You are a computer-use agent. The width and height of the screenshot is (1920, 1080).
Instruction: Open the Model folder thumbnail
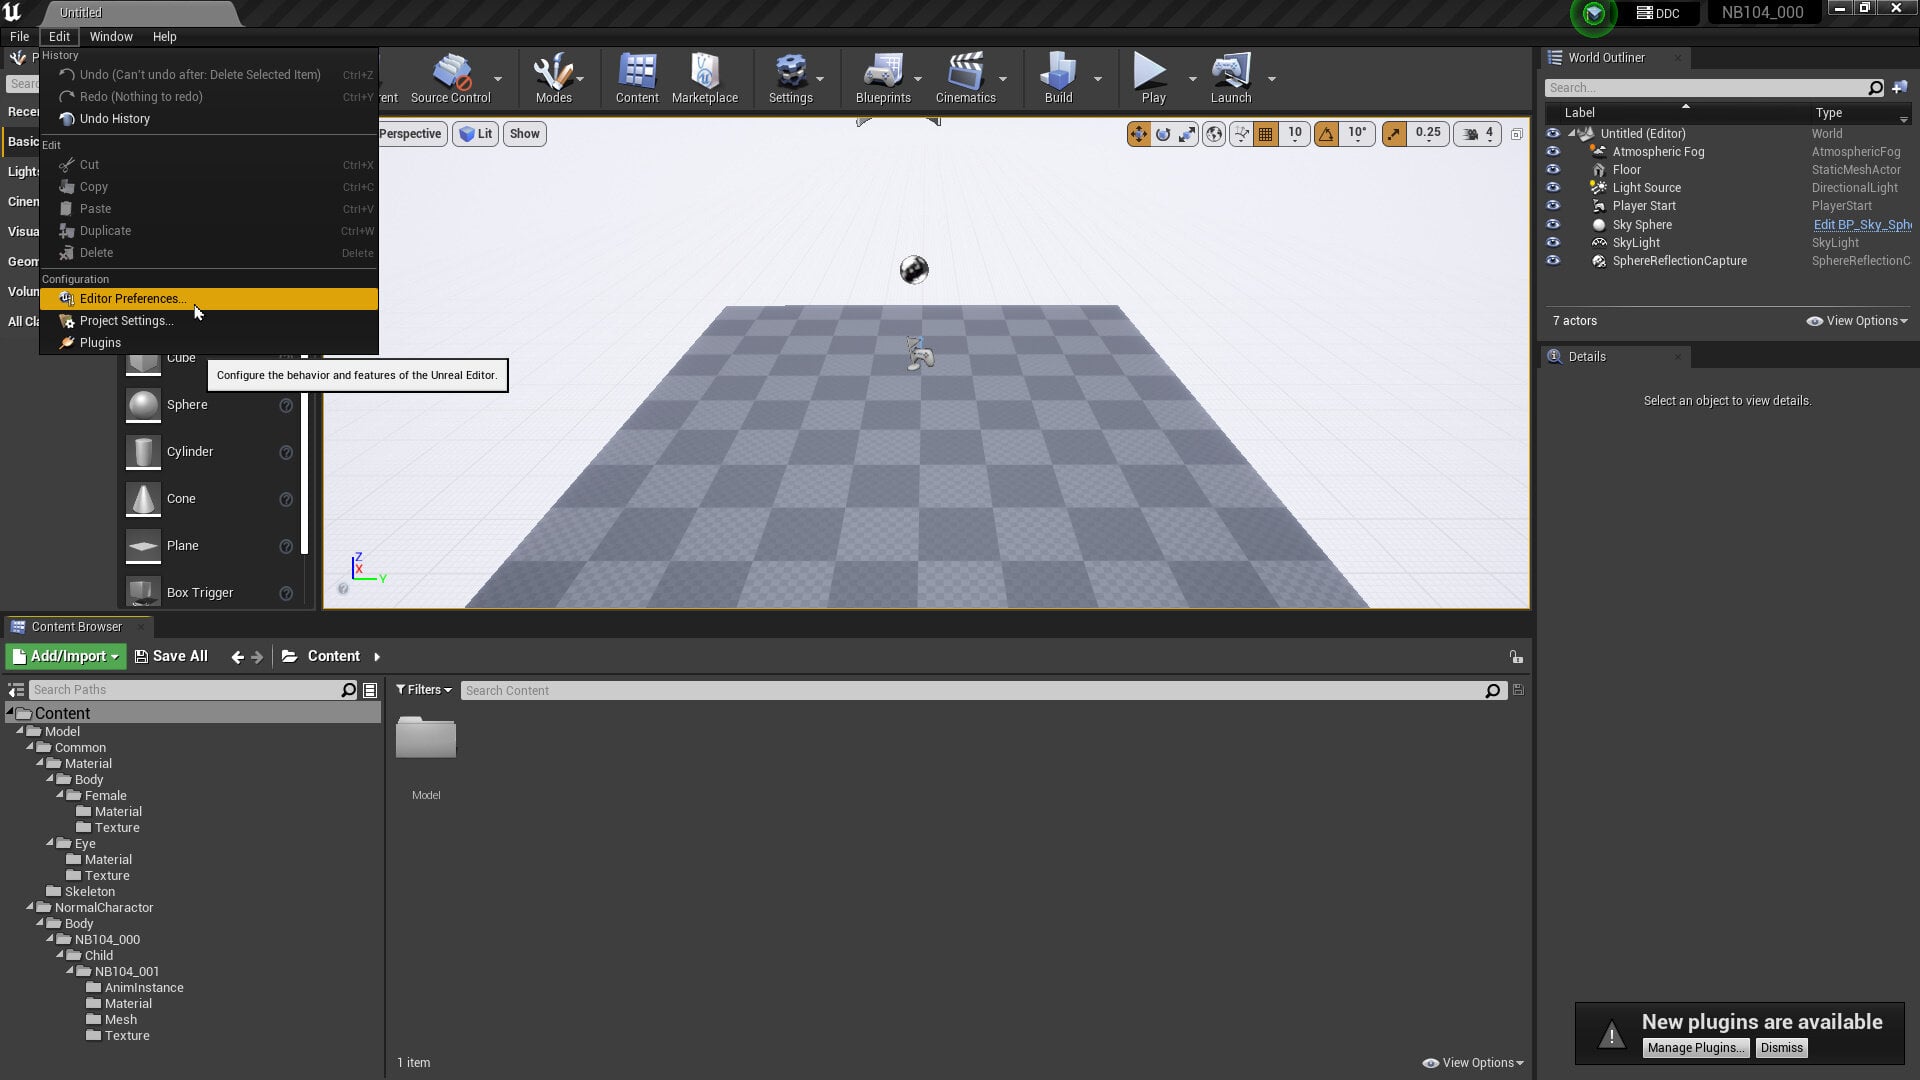(x=426, y=738)
